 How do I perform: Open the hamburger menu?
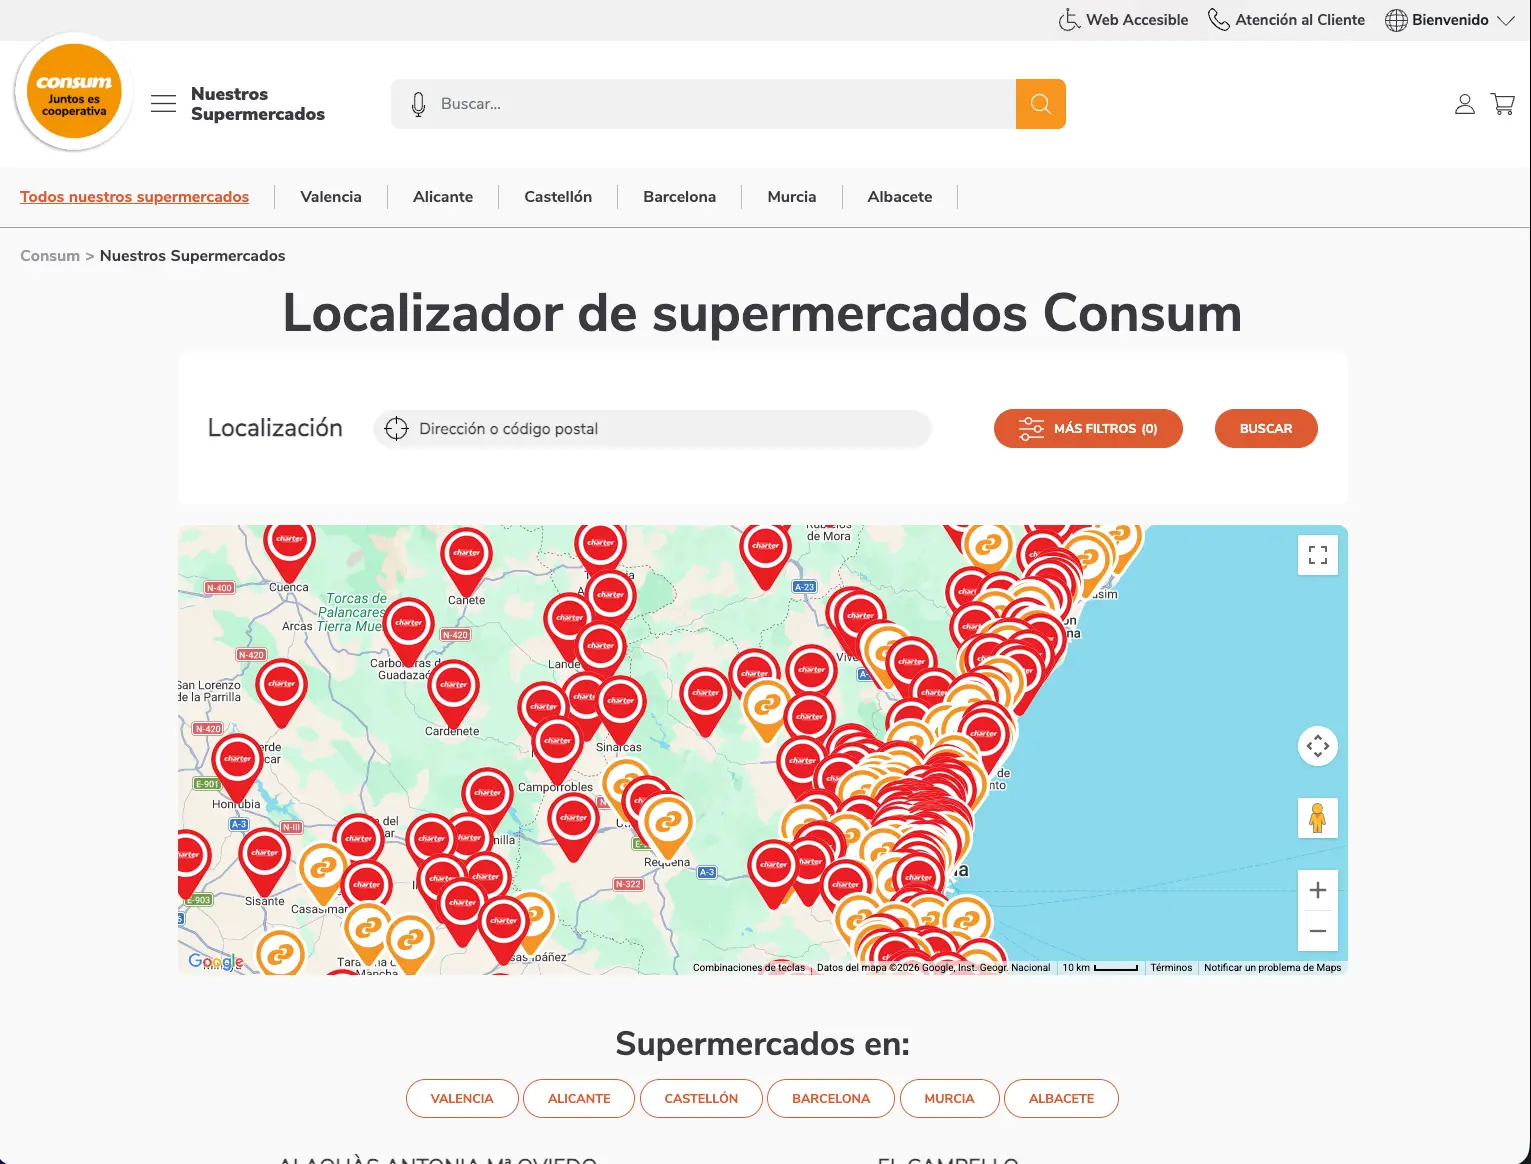coord(163,103)
